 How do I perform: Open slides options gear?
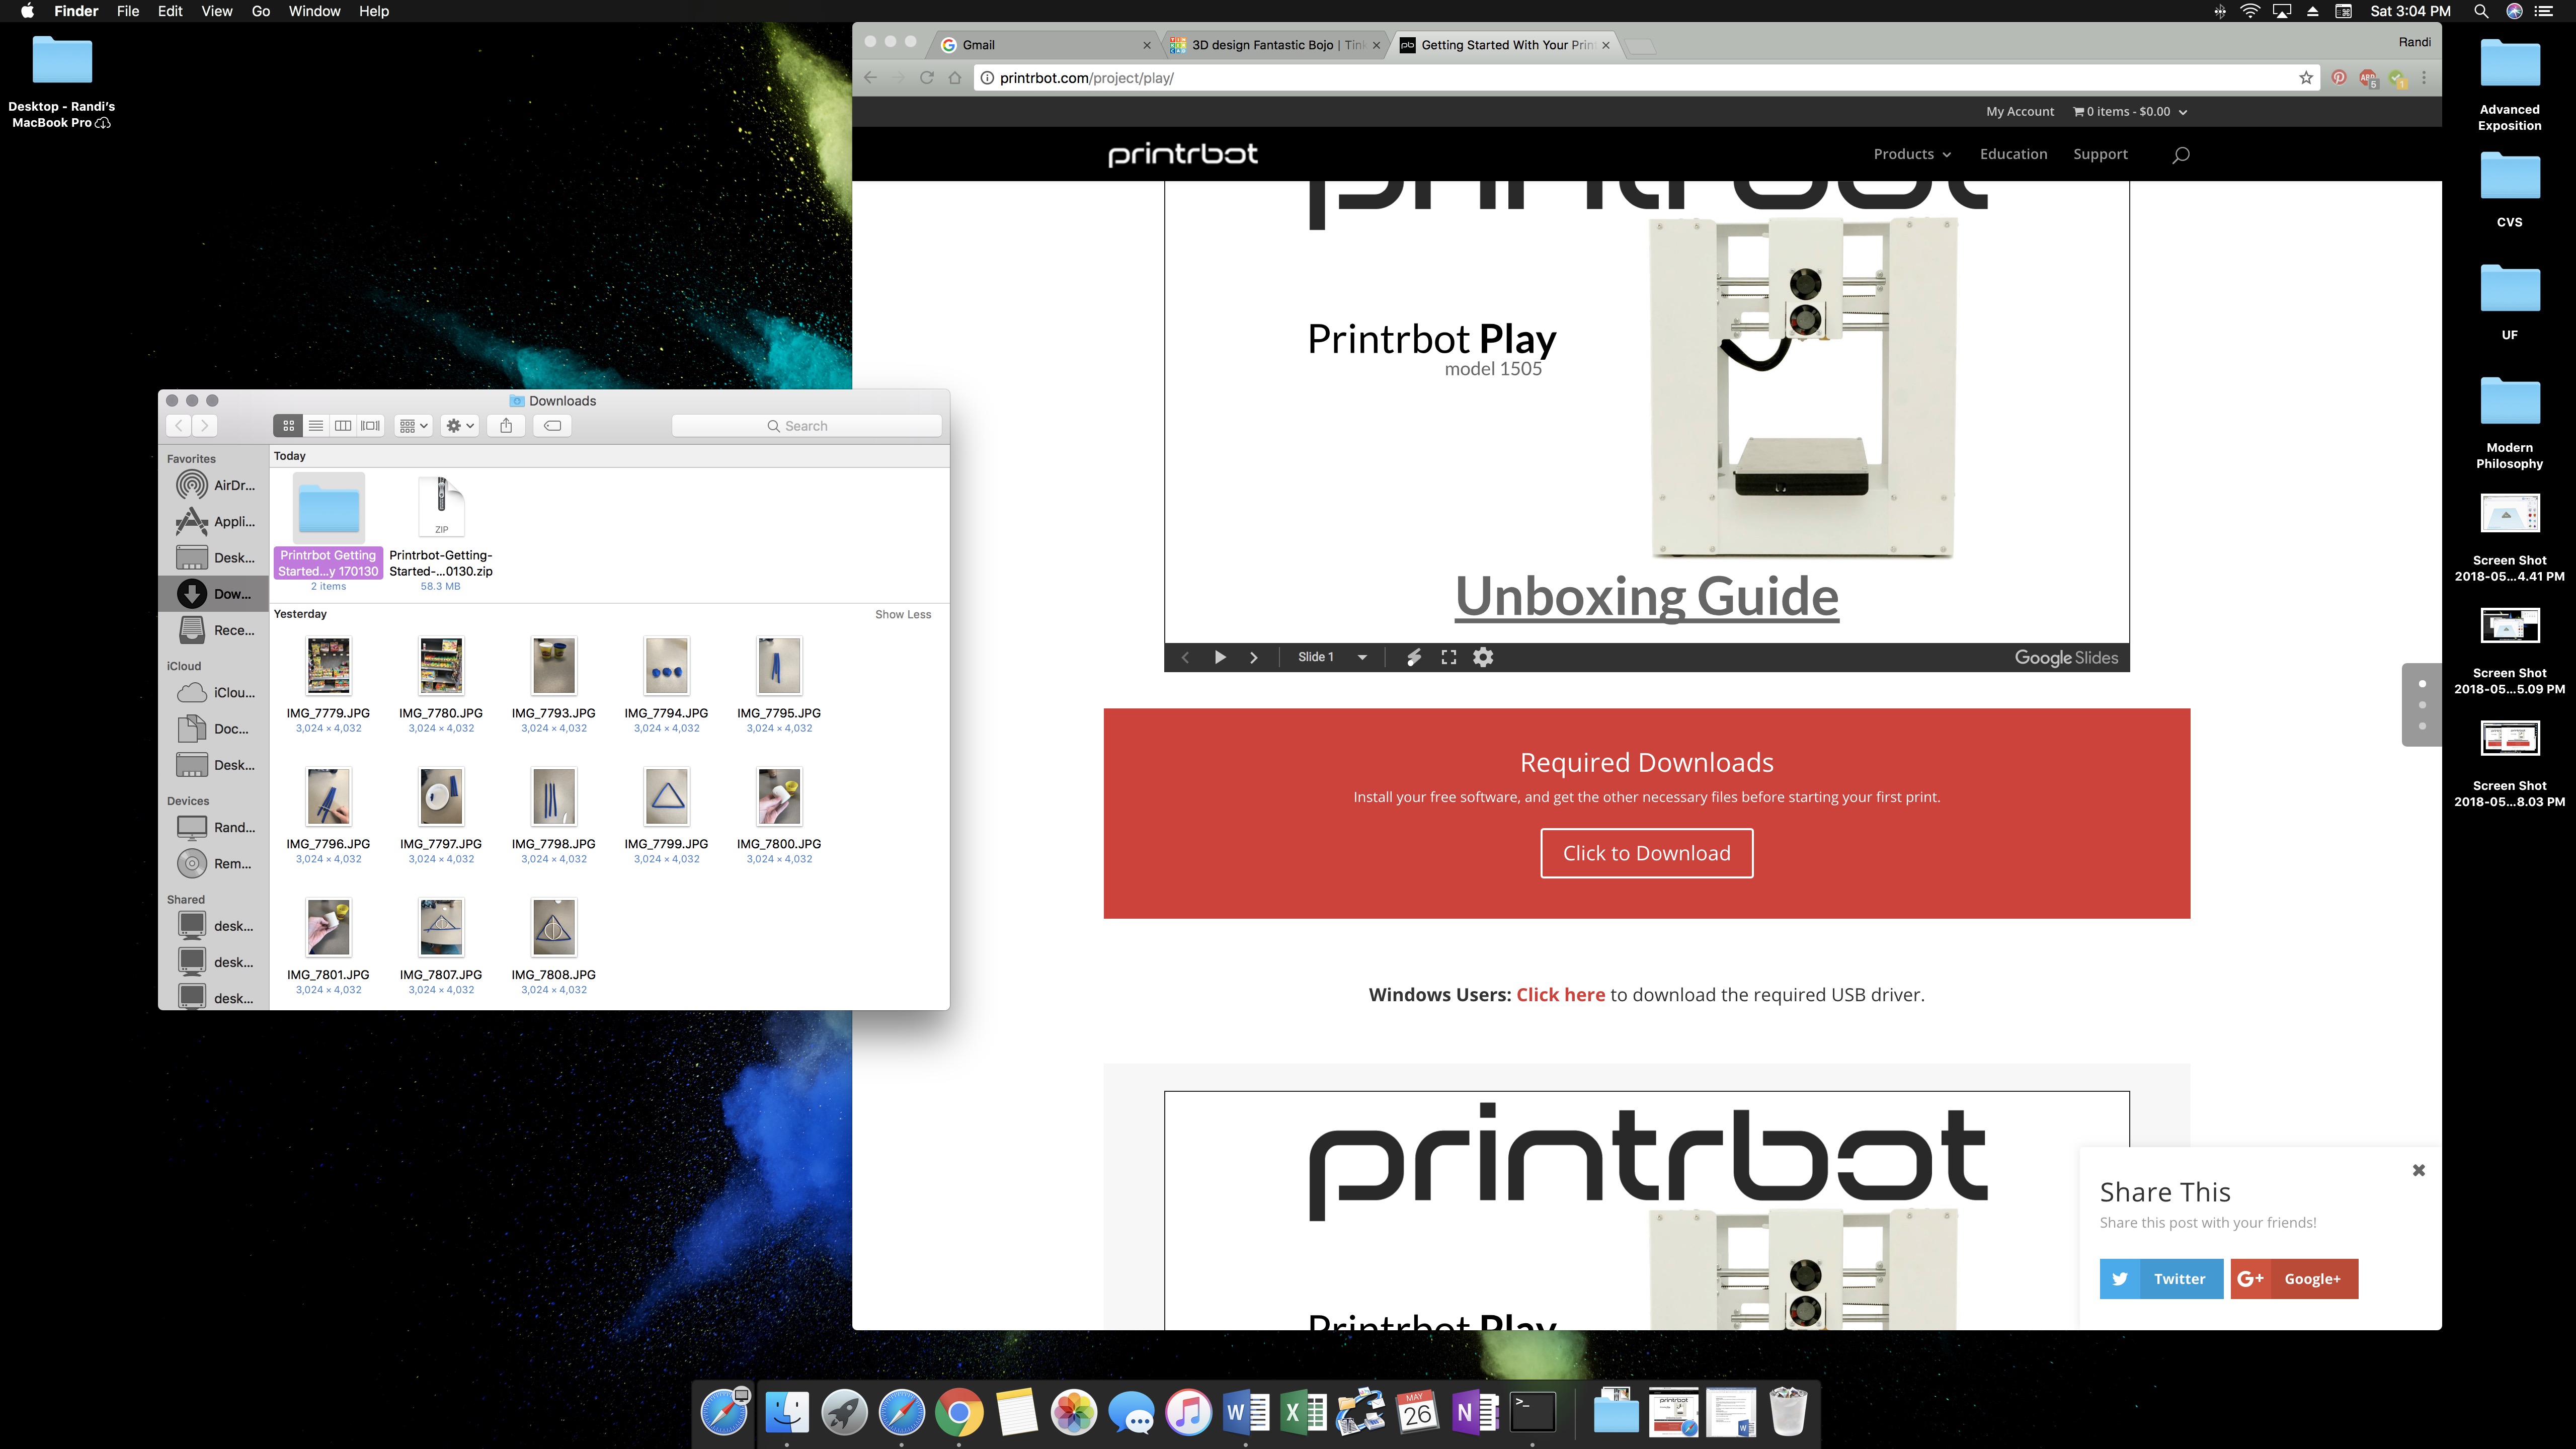1483,657
